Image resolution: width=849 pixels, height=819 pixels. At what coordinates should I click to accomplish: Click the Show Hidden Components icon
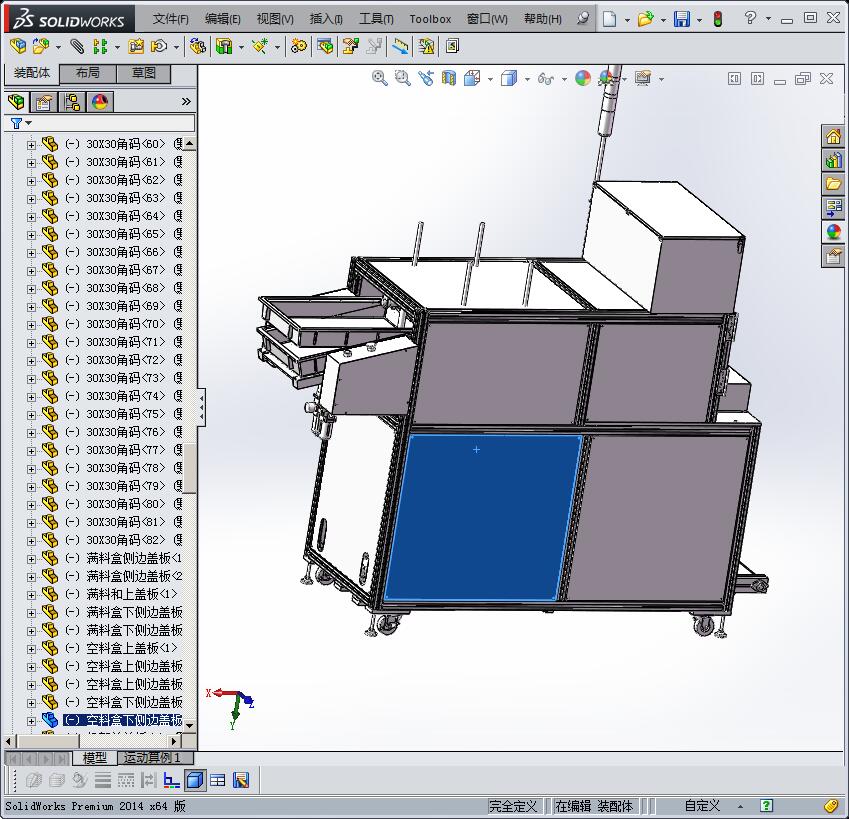coord(198,47)
